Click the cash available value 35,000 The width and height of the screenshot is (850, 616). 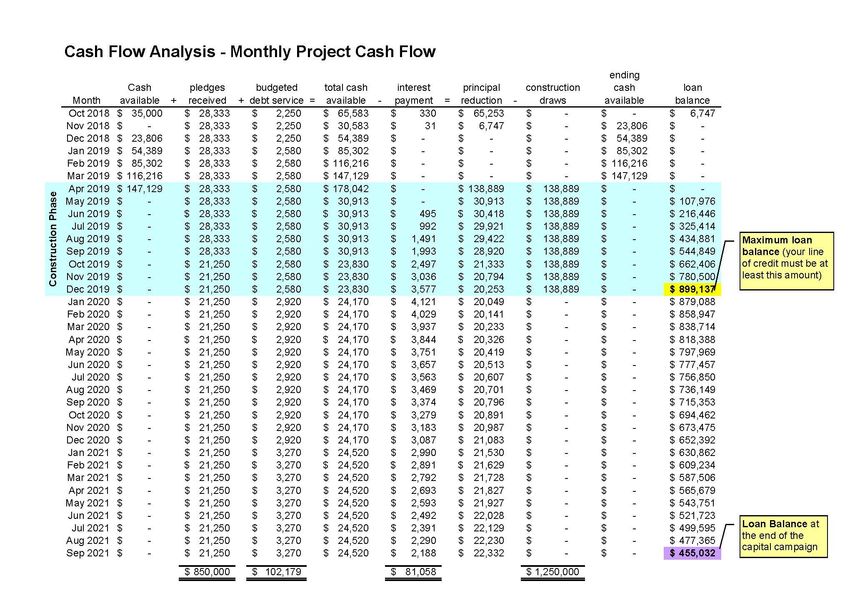(x=146, y=113)
